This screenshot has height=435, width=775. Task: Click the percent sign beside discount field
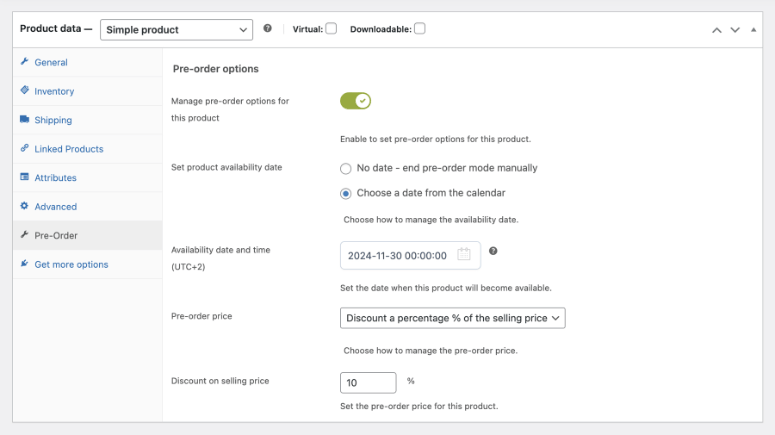411,381
